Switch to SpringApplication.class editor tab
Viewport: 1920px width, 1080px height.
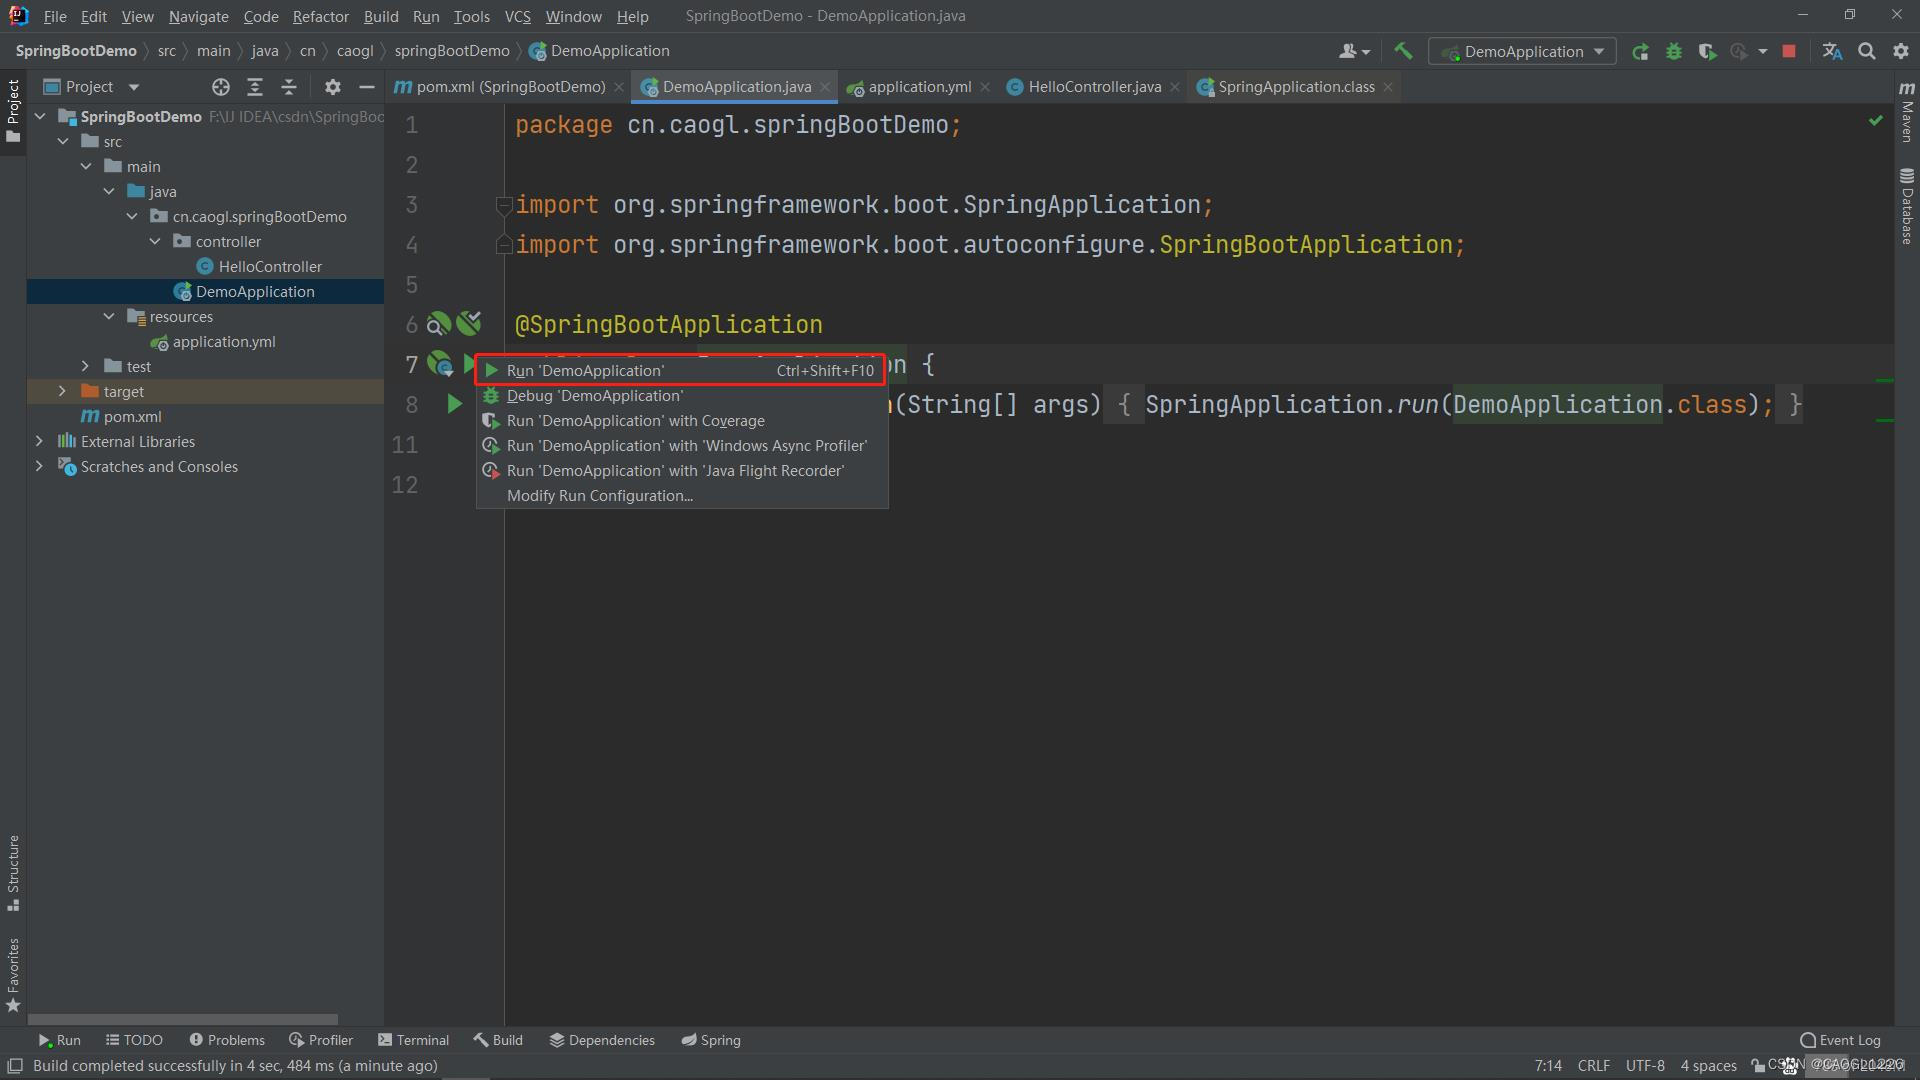(x=1295, y=87)
